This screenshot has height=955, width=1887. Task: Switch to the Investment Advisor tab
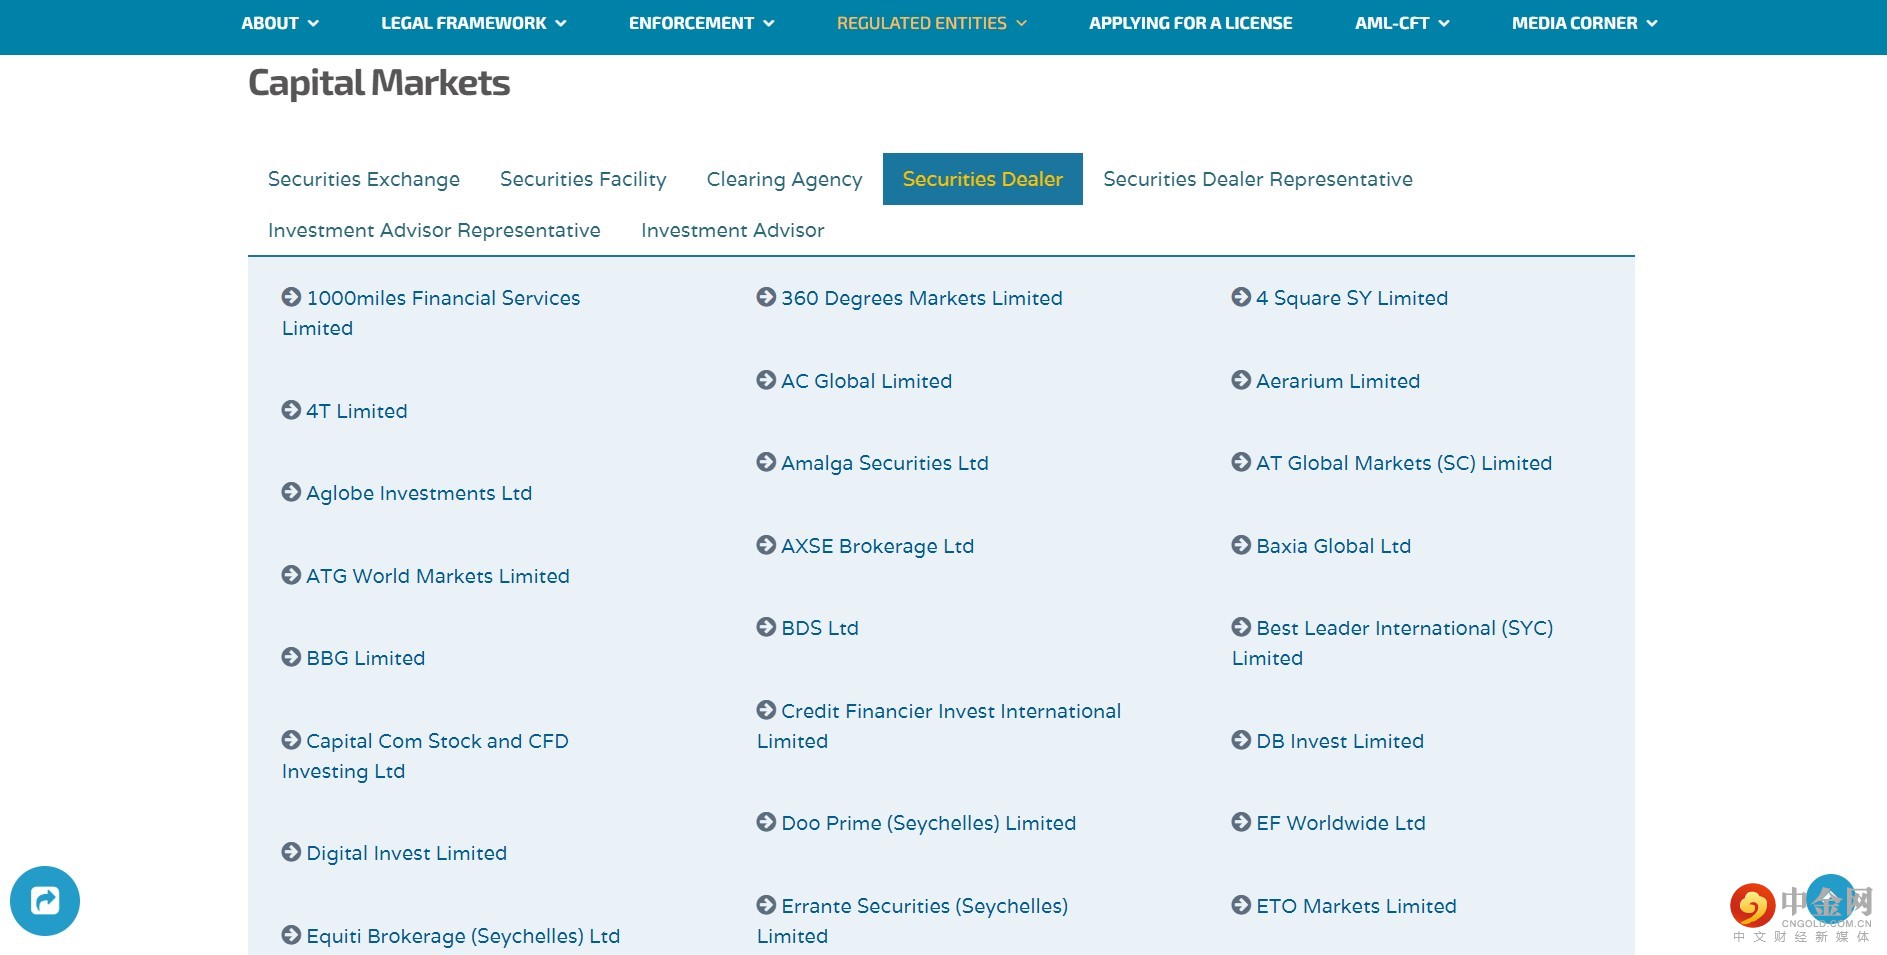click(733, 230)
